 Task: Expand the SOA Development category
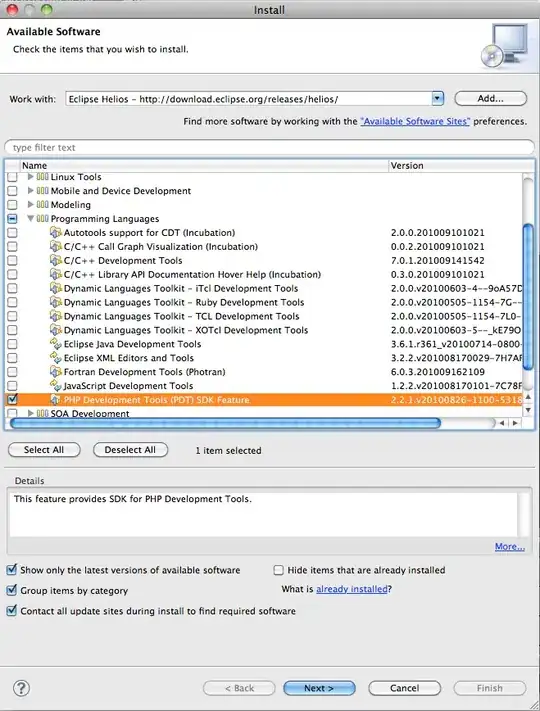[30, 413]
